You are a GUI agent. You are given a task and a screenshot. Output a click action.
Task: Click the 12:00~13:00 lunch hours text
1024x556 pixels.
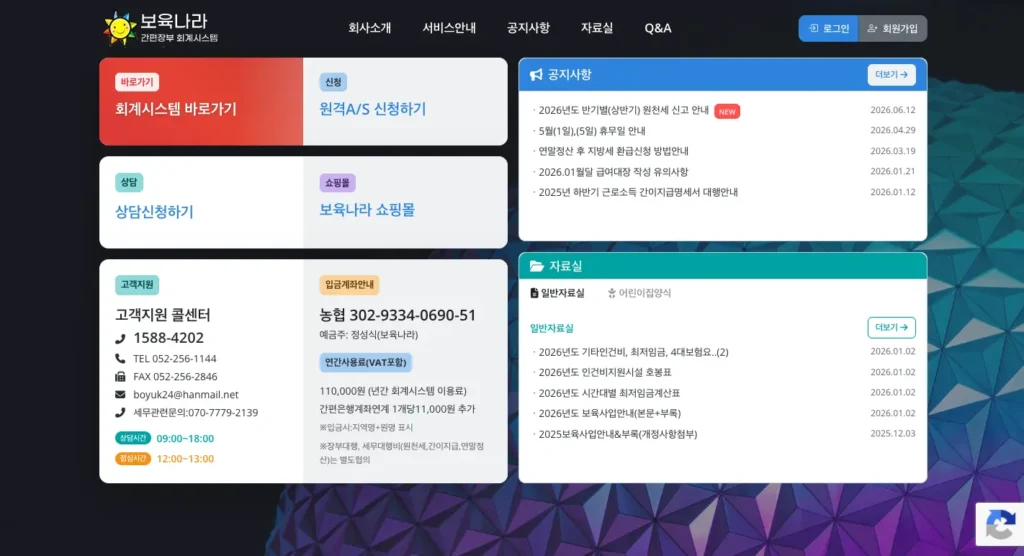(185, 459)
